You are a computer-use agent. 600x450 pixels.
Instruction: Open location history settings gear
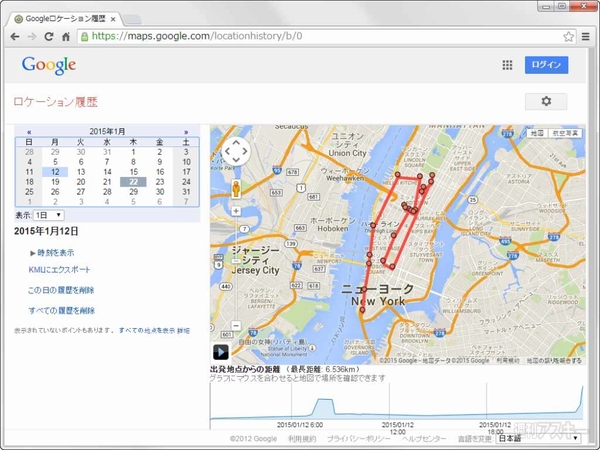tap(546, 101)
